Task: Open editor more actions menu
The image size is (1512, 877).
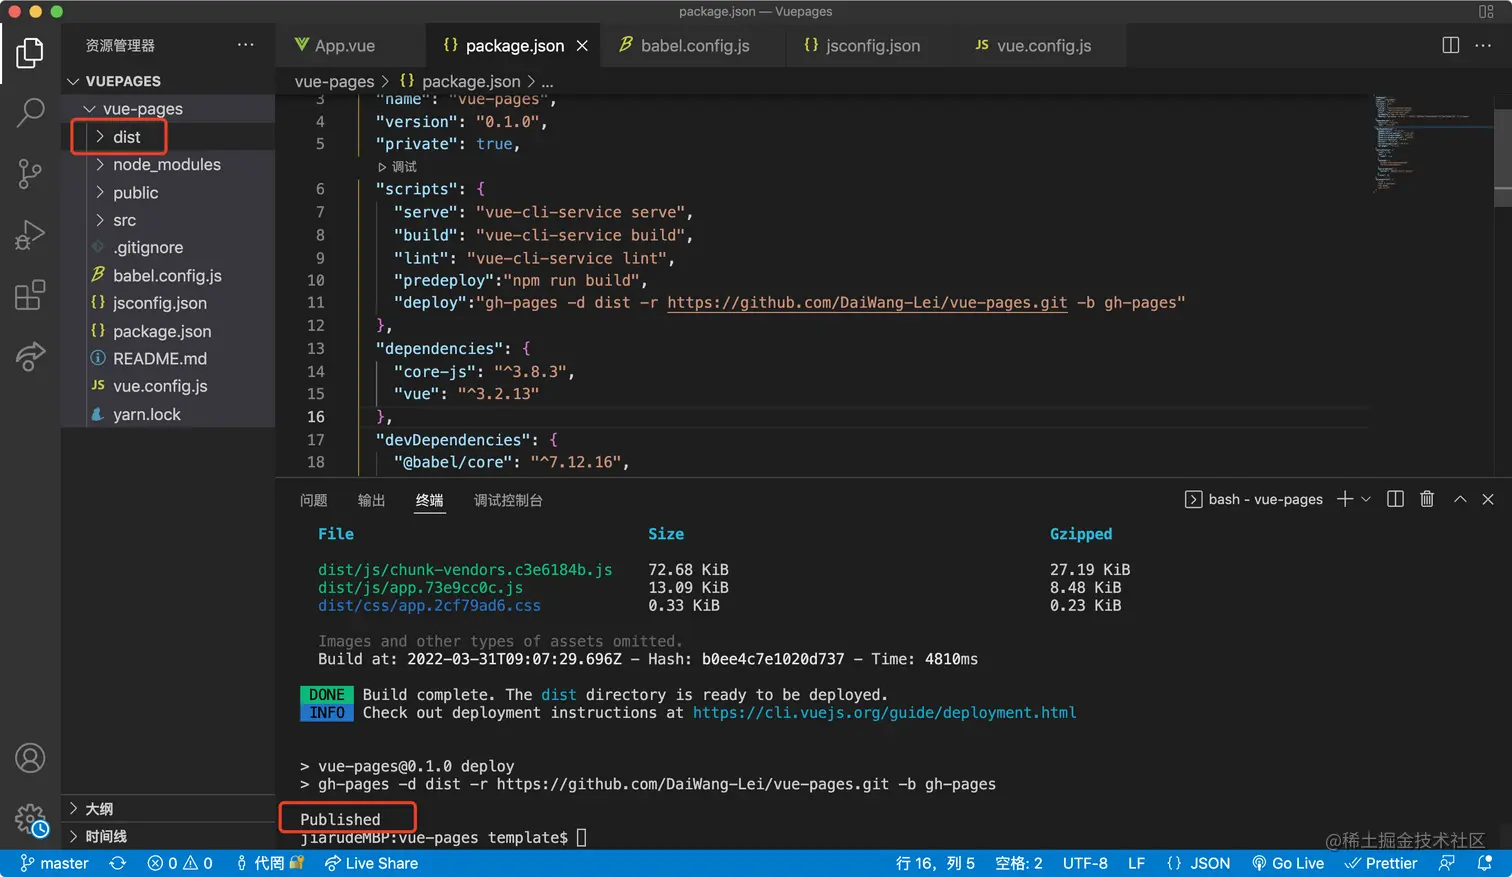Action: coord(1483,45)
